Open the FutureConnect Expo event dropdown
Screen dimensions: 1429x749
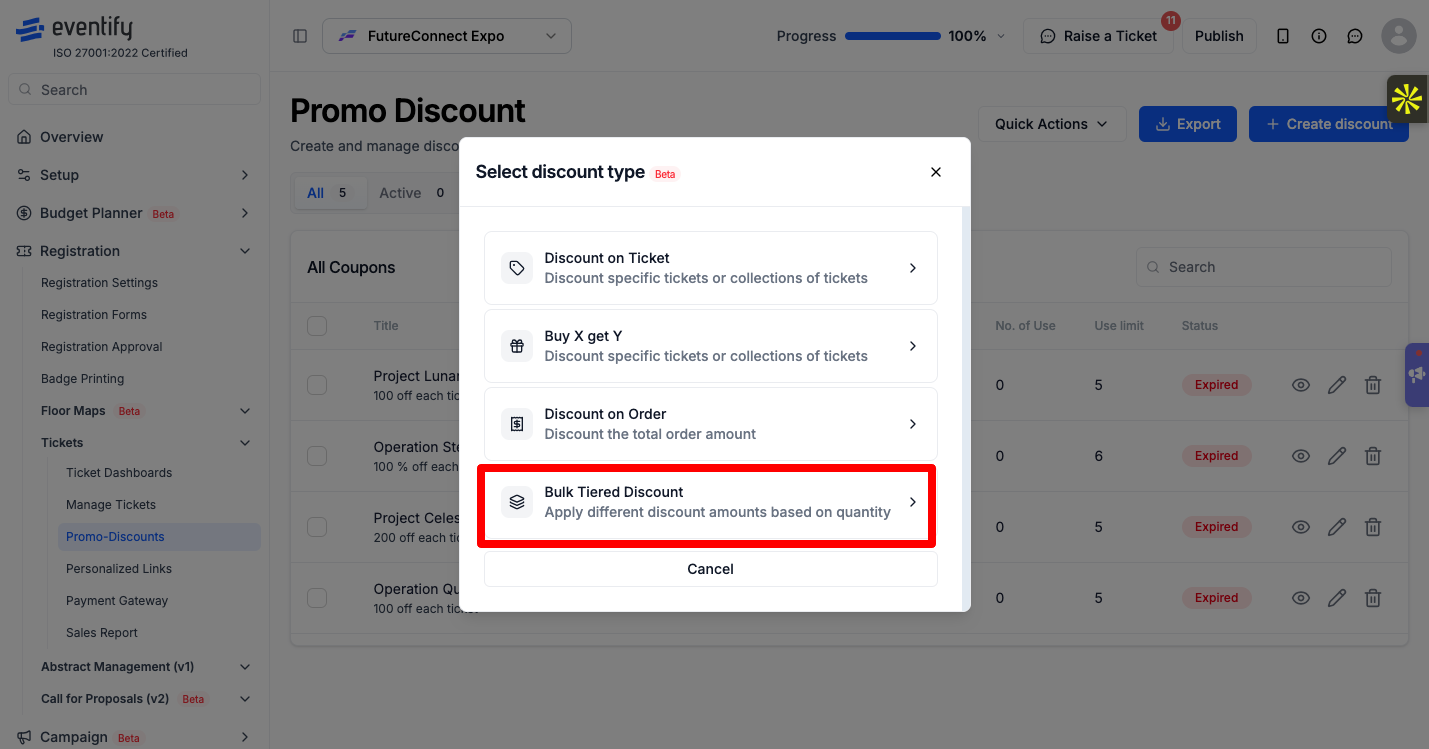pos(447,36)
